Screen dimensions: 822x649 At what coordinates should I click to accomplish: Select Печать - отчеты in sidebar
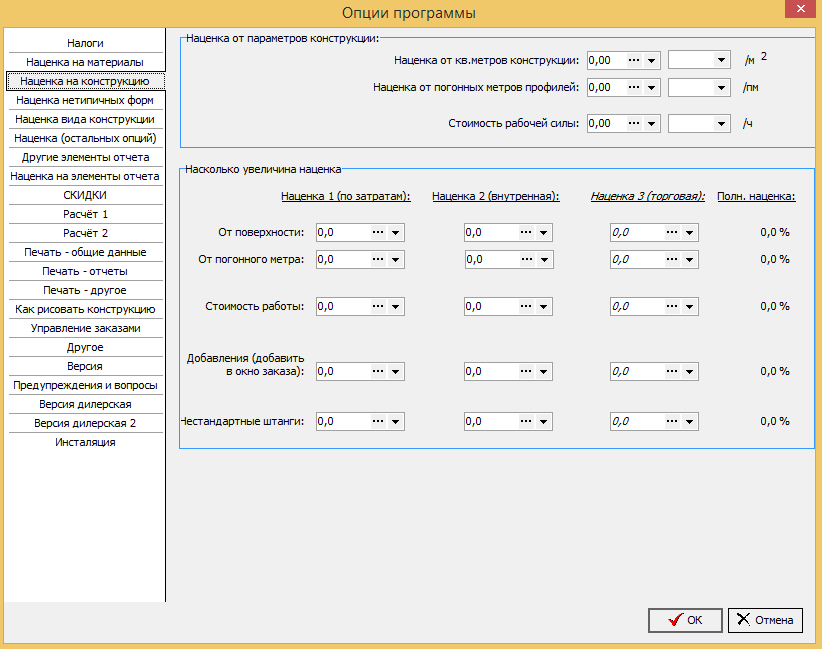tap(85, 271)
